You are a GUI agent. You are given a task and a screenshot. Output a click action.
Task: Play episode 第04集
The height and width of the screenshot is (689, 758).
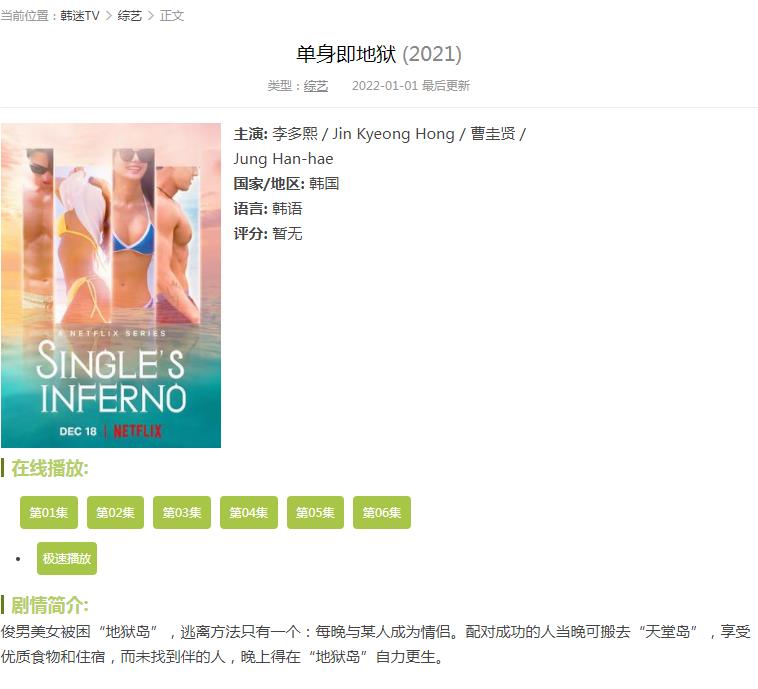click(x=248, y=512)
